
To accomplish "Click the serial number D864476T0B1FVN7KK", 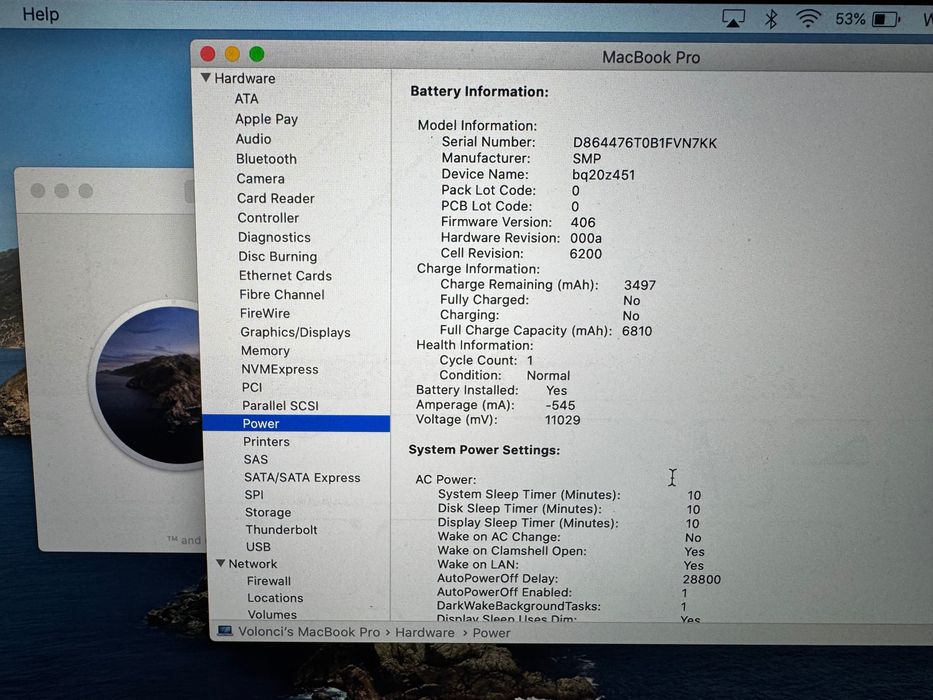I will (644, 143).
